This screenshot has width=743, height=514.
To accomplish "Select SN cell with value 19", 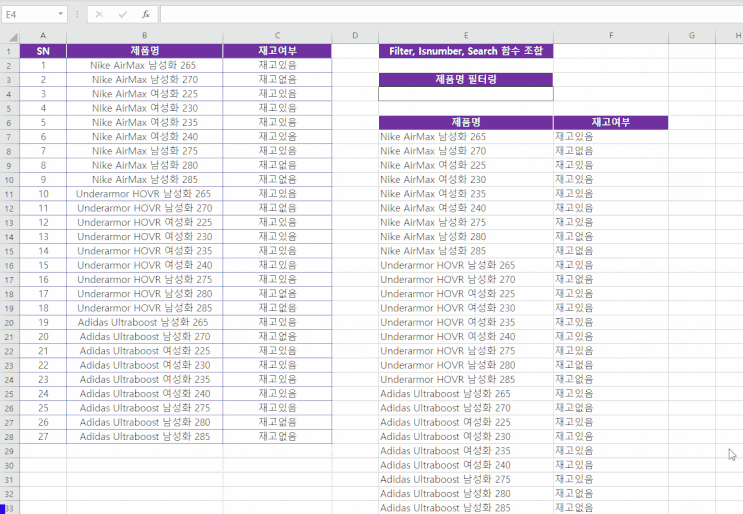I will (x=43, y=322).
